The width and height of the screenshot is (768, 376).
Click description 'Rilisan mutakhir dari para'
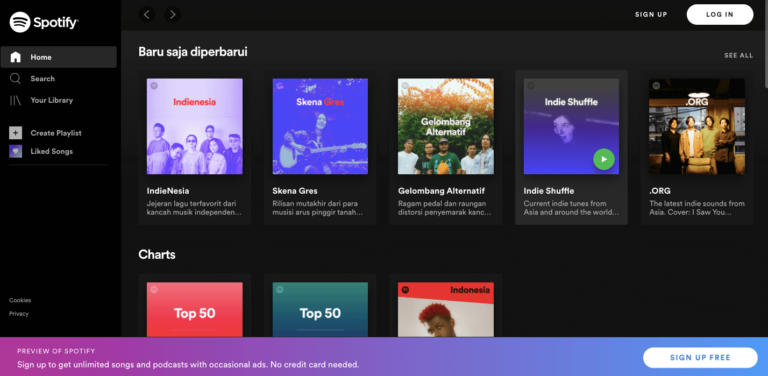[315, 204]
